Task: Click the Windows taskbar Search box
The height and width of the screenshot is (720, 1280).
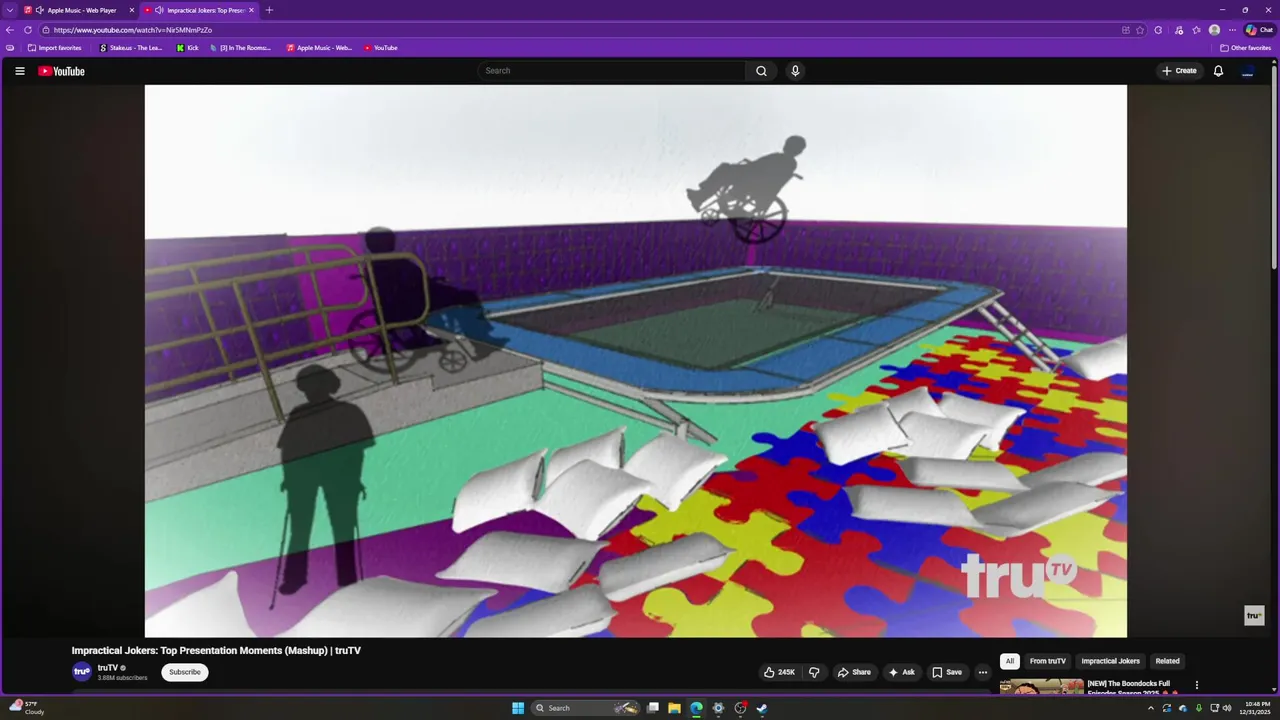Action: coord(586,708)
